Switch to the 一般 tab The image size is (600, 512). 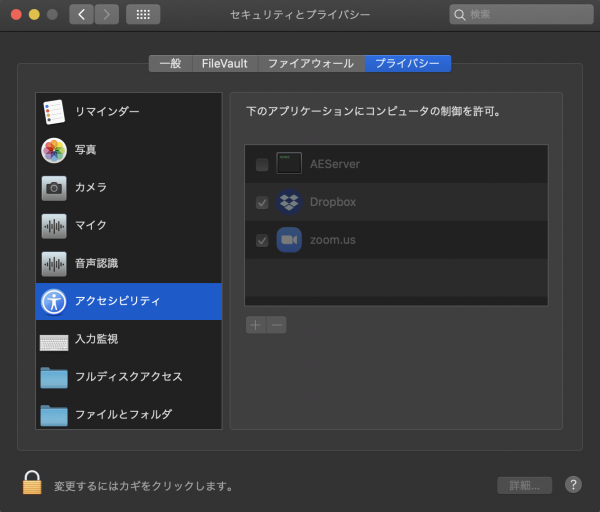171,64
